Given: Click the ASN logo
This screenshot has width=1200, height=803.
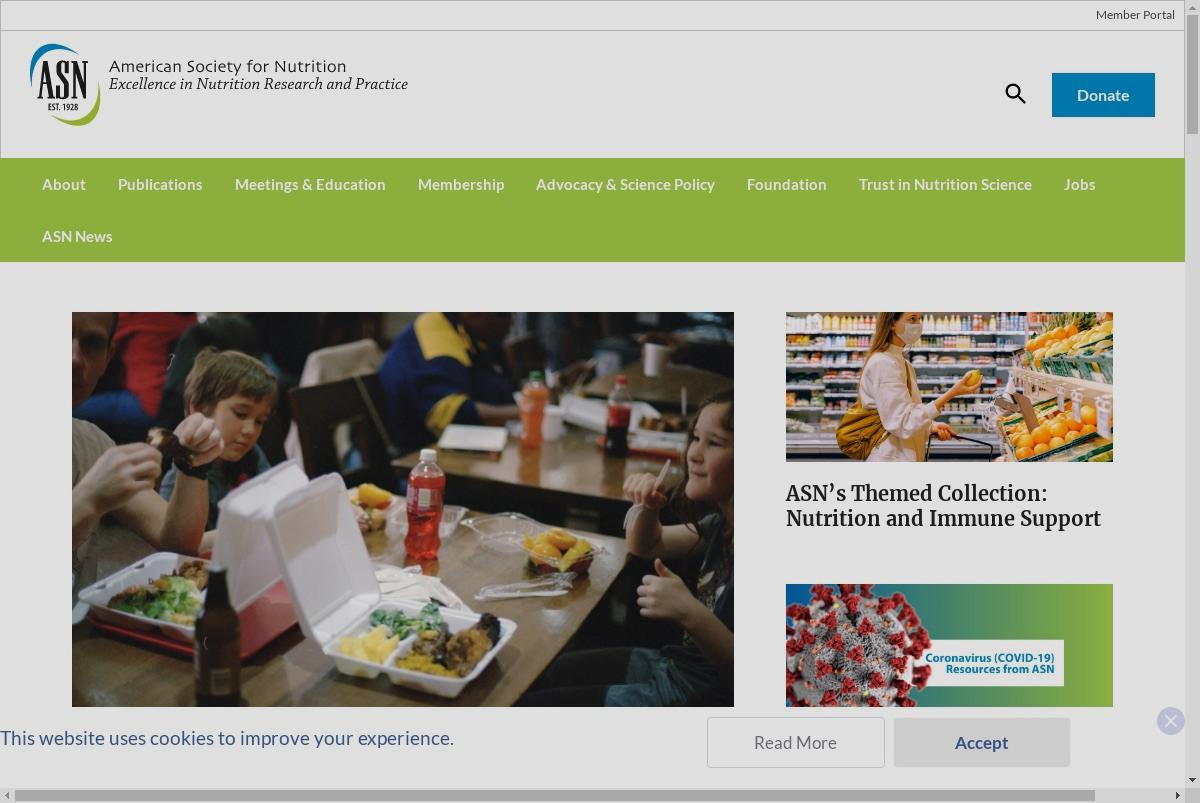Looking at the screenshot, I should click(x=65, y=84).
